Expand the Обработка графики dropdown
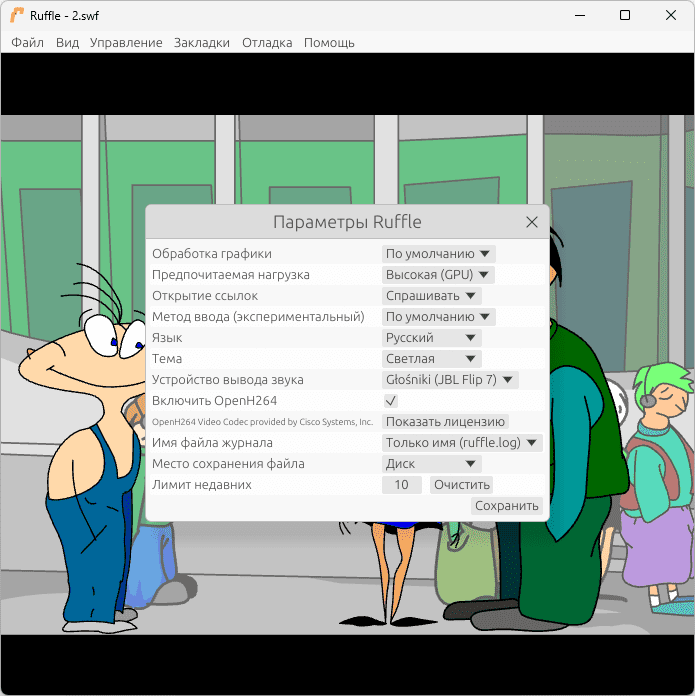The image size is (695, 696). [x=438, y=254]
